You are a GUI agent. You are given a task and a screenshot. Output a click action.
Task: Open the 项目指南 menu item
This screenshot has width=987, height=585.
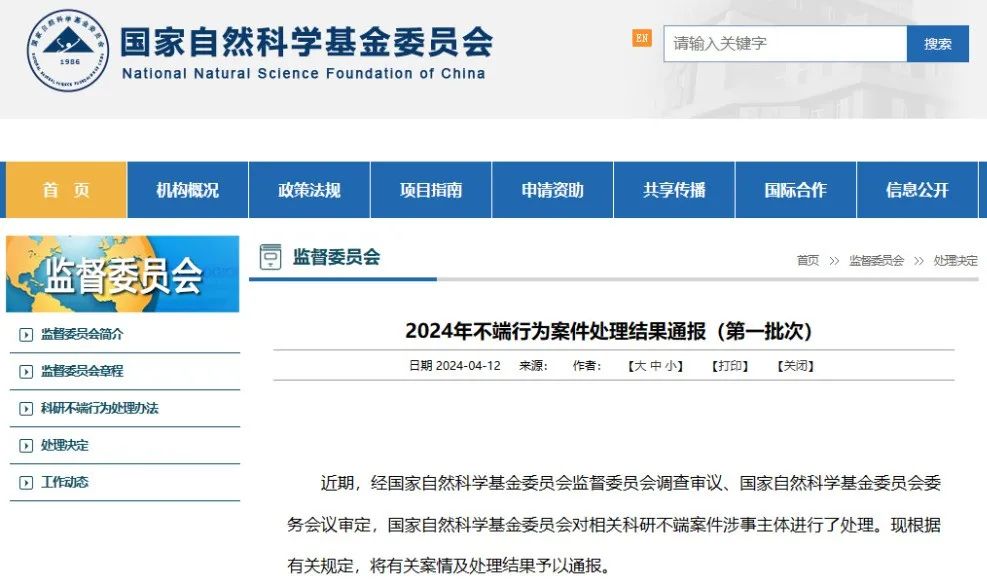click(431, 190)
